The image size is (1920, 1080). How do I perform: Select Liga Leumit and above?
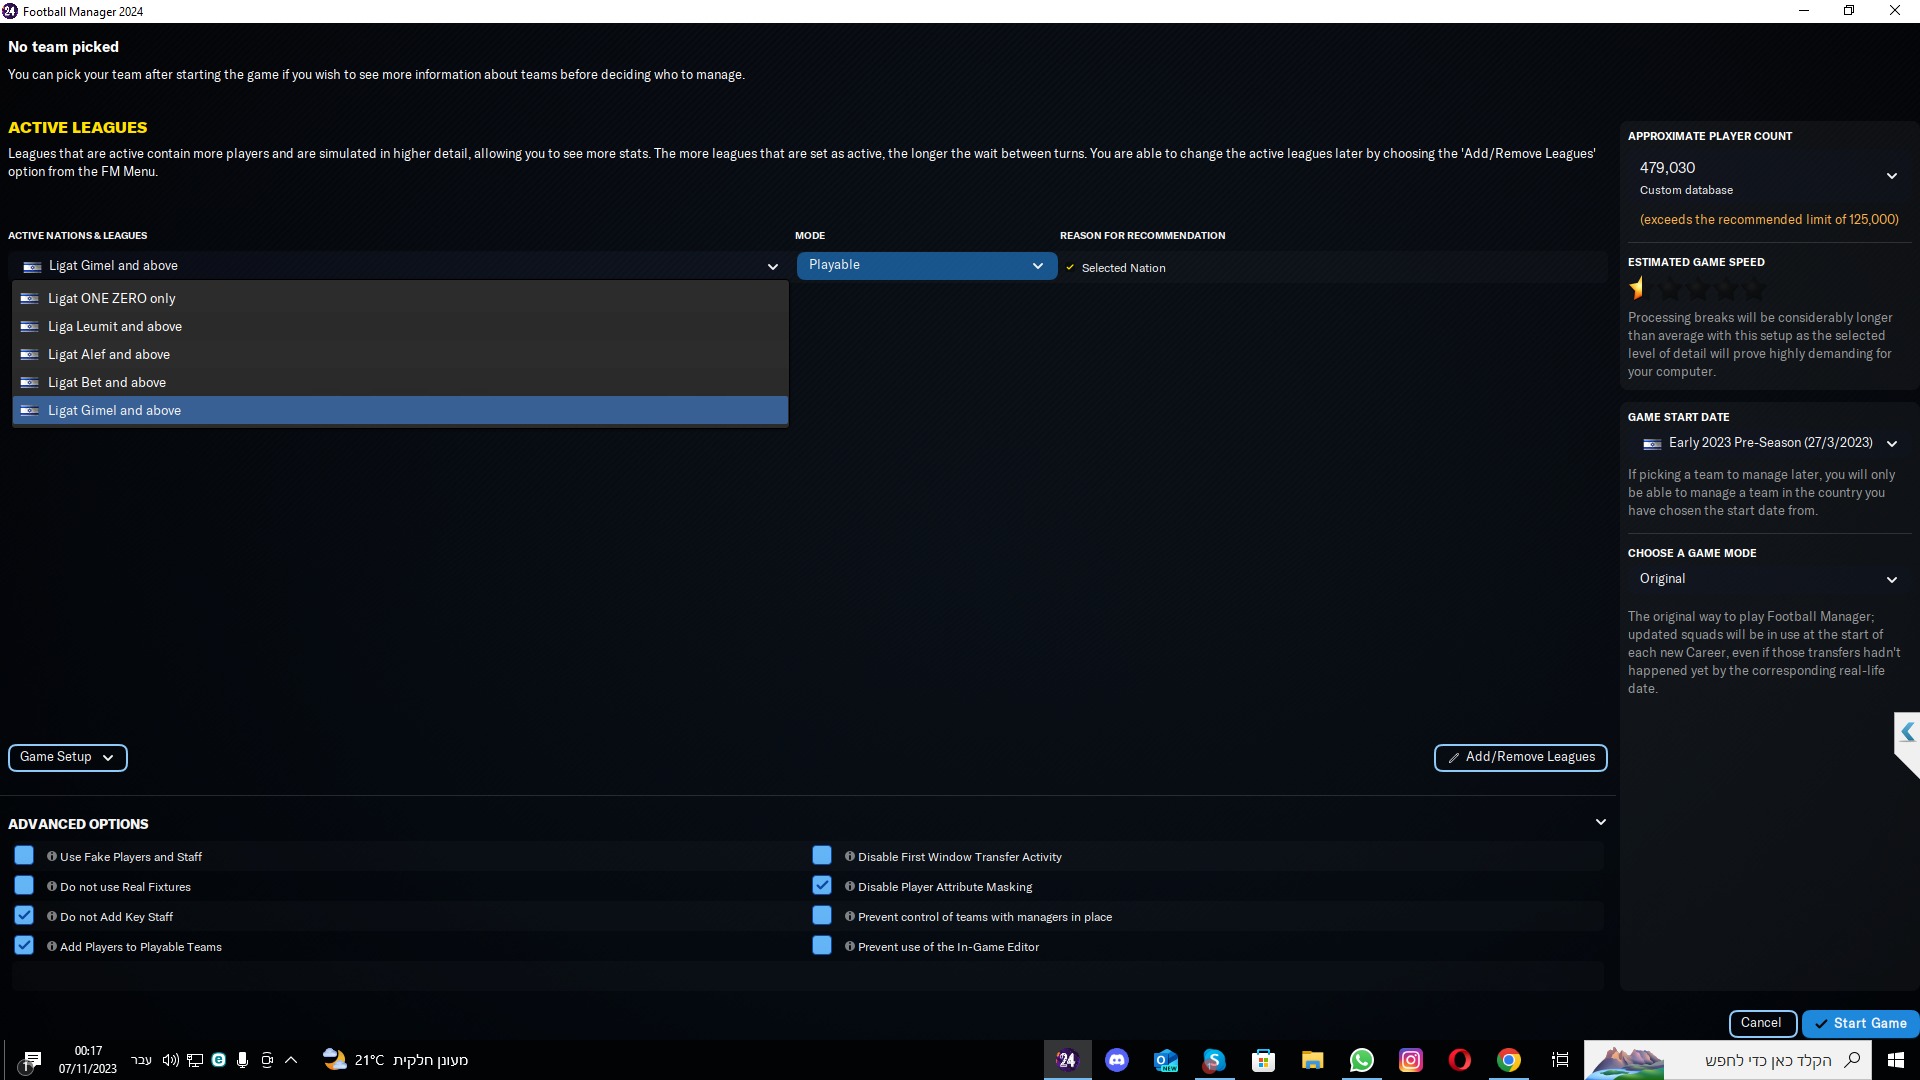tap(400, 326)
